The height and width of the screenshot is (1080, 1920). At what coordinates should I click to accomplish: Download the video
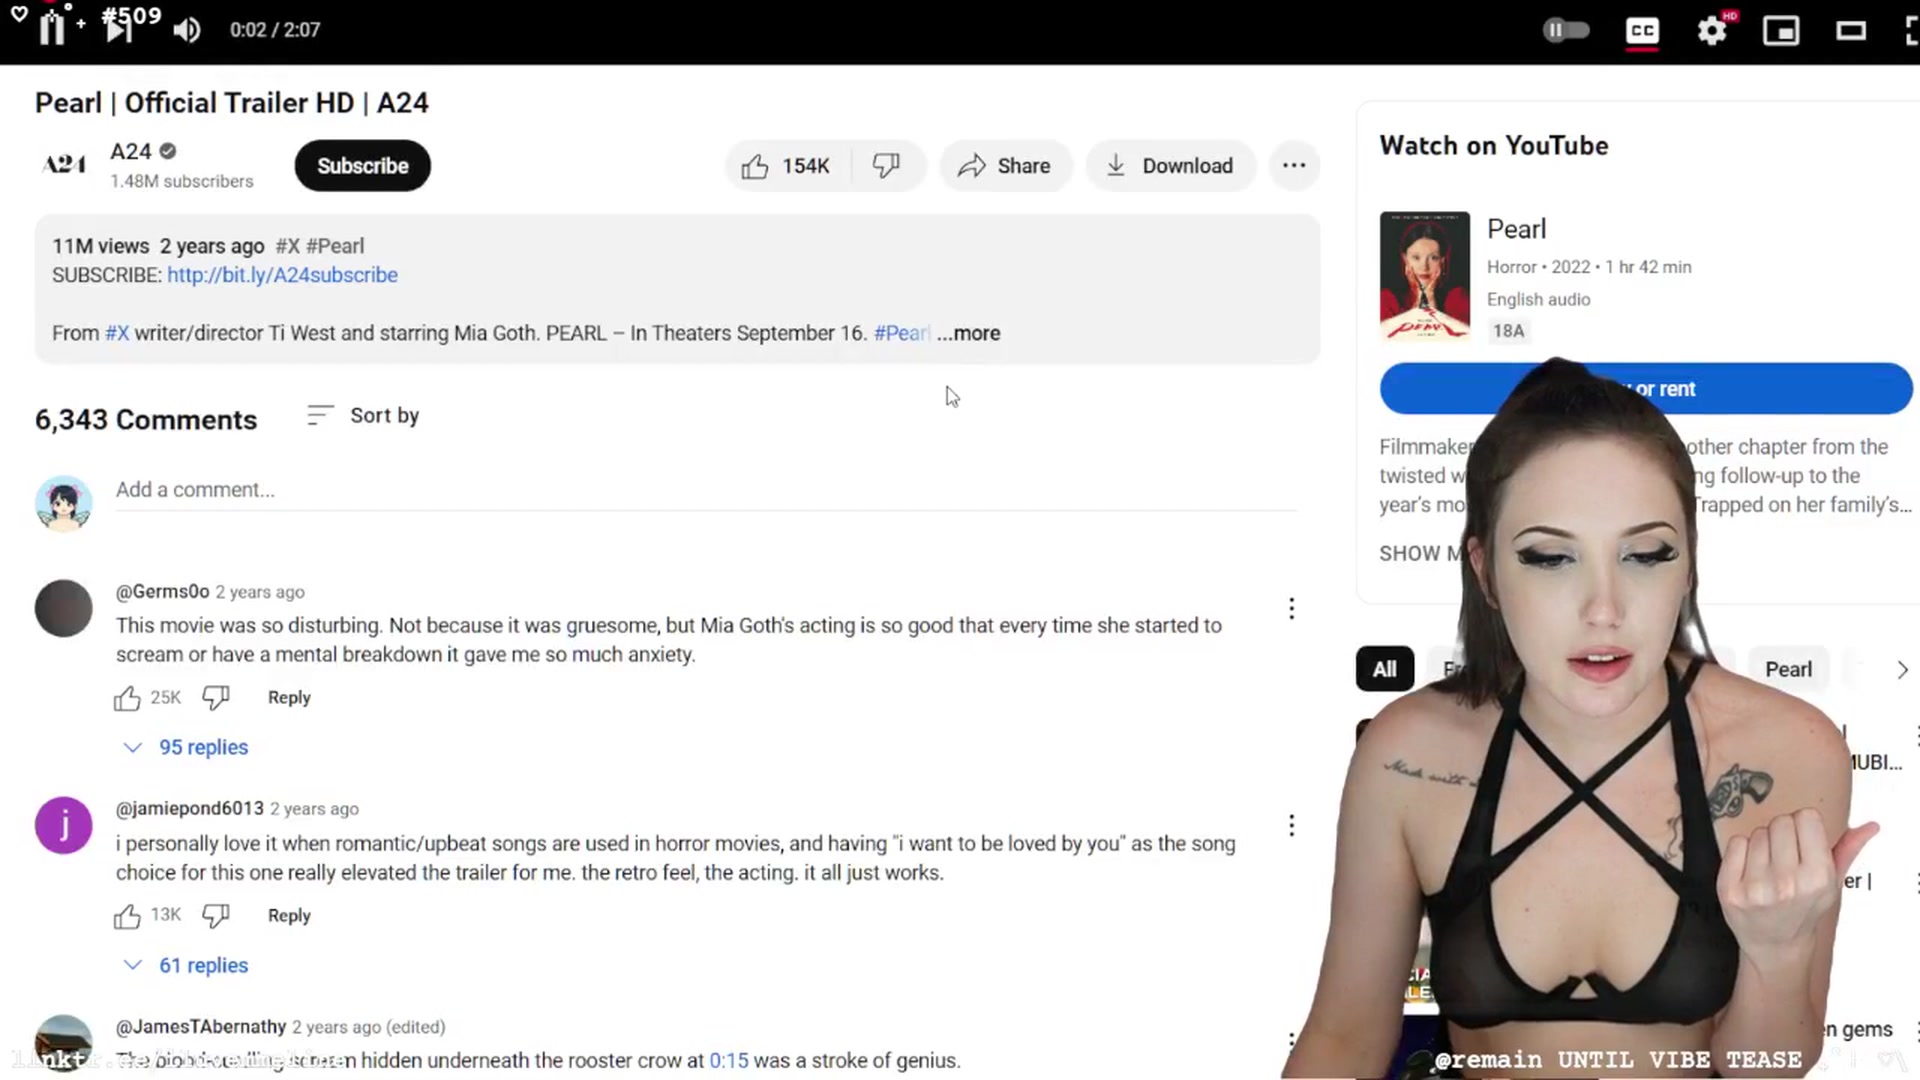(x=1170, y=166)
